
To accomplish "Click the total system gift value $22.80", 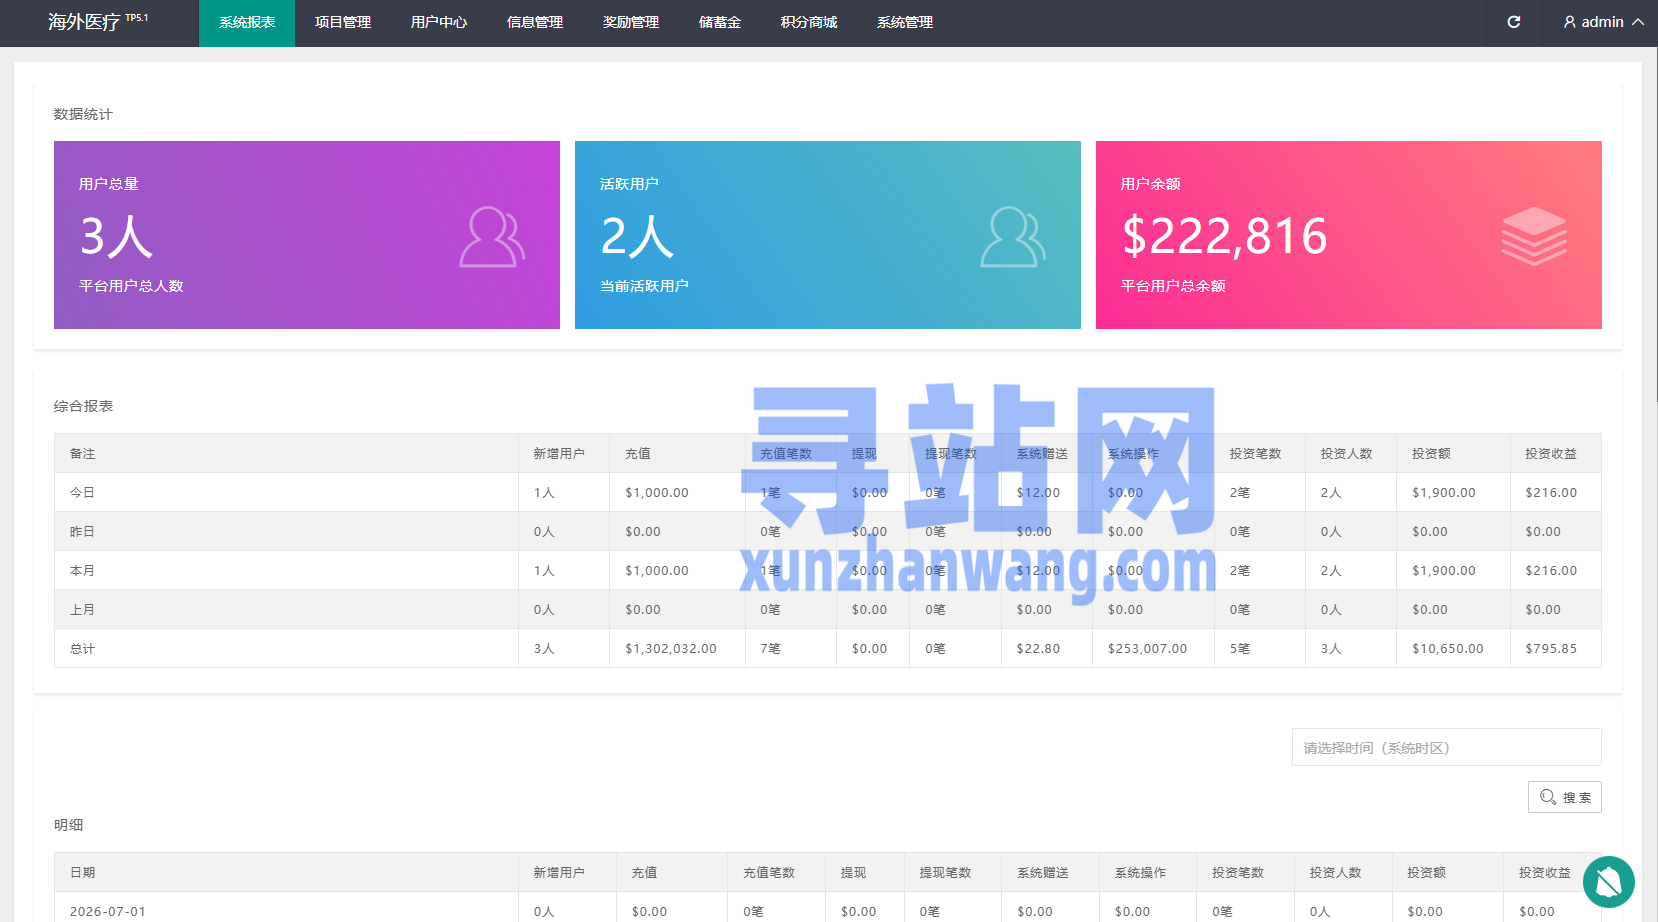I will (x=1038, y=648).
